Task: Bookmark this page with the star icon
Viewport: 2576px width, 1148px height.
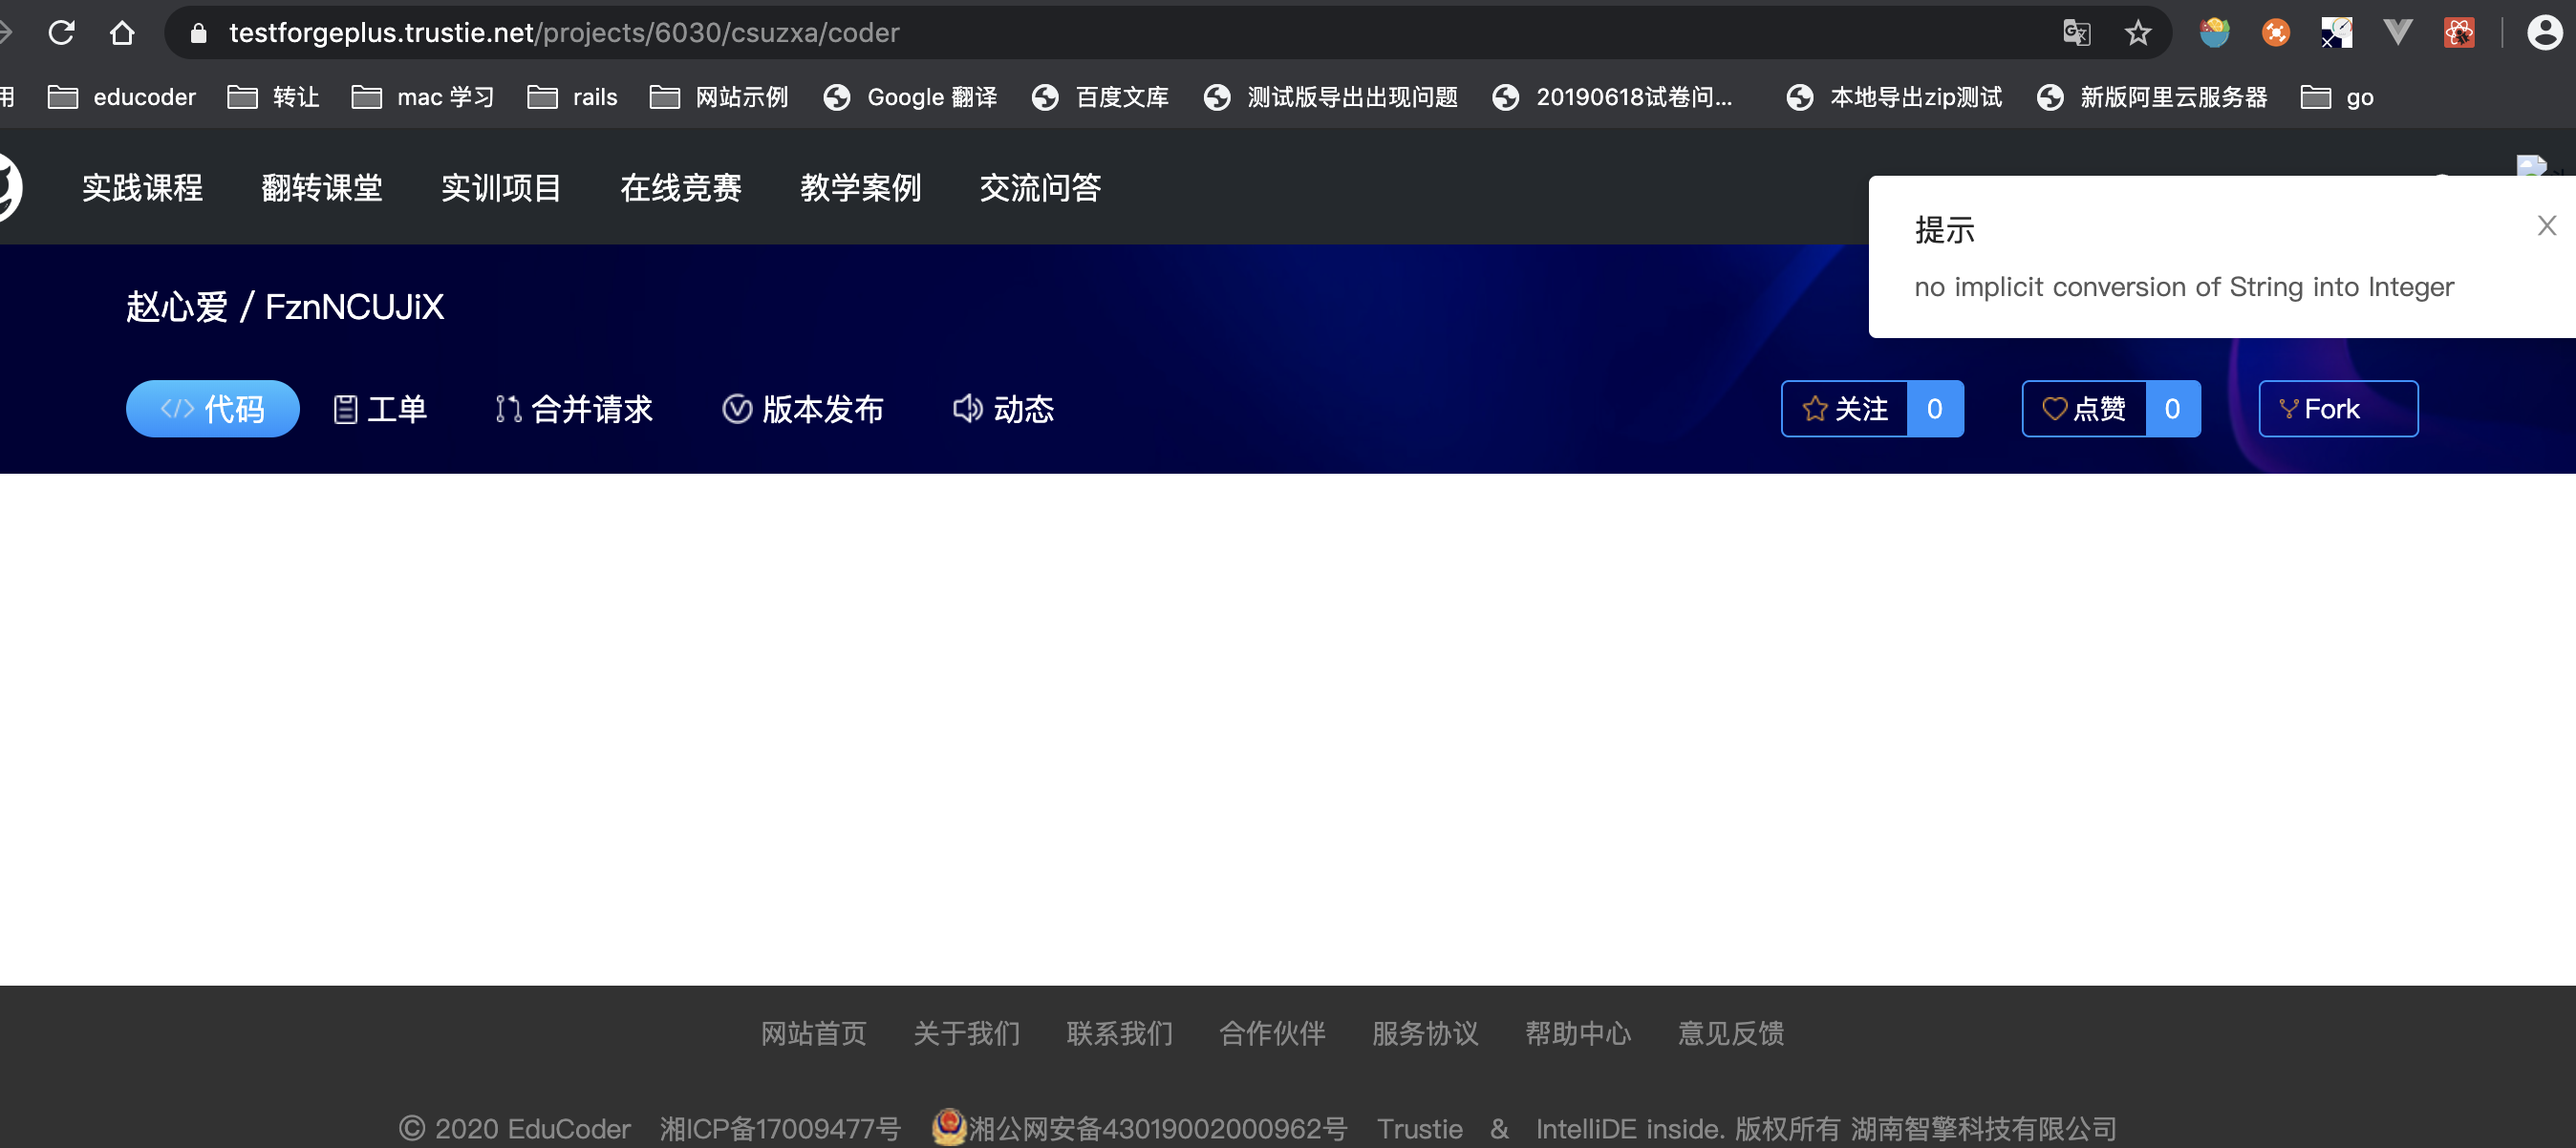Action: (2138, 33)
